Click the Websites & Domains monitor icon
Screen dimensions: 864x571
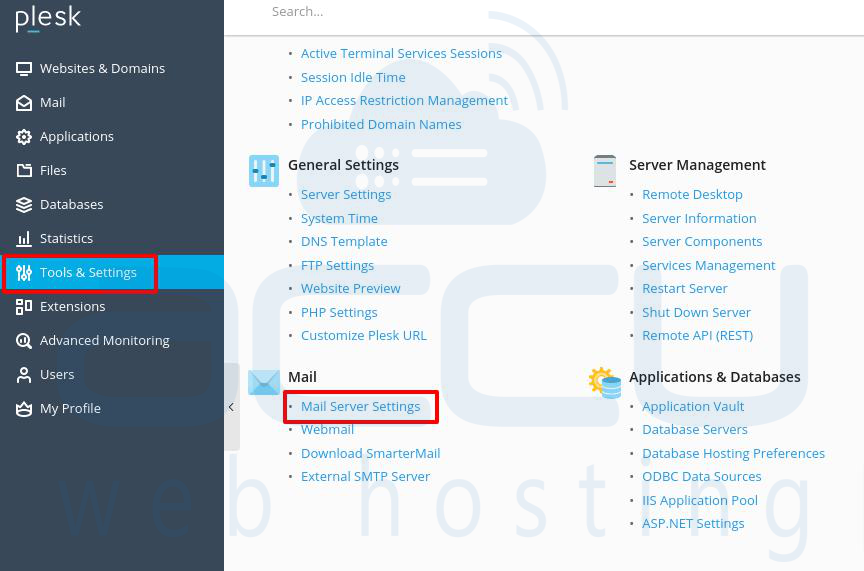[24, 69]
